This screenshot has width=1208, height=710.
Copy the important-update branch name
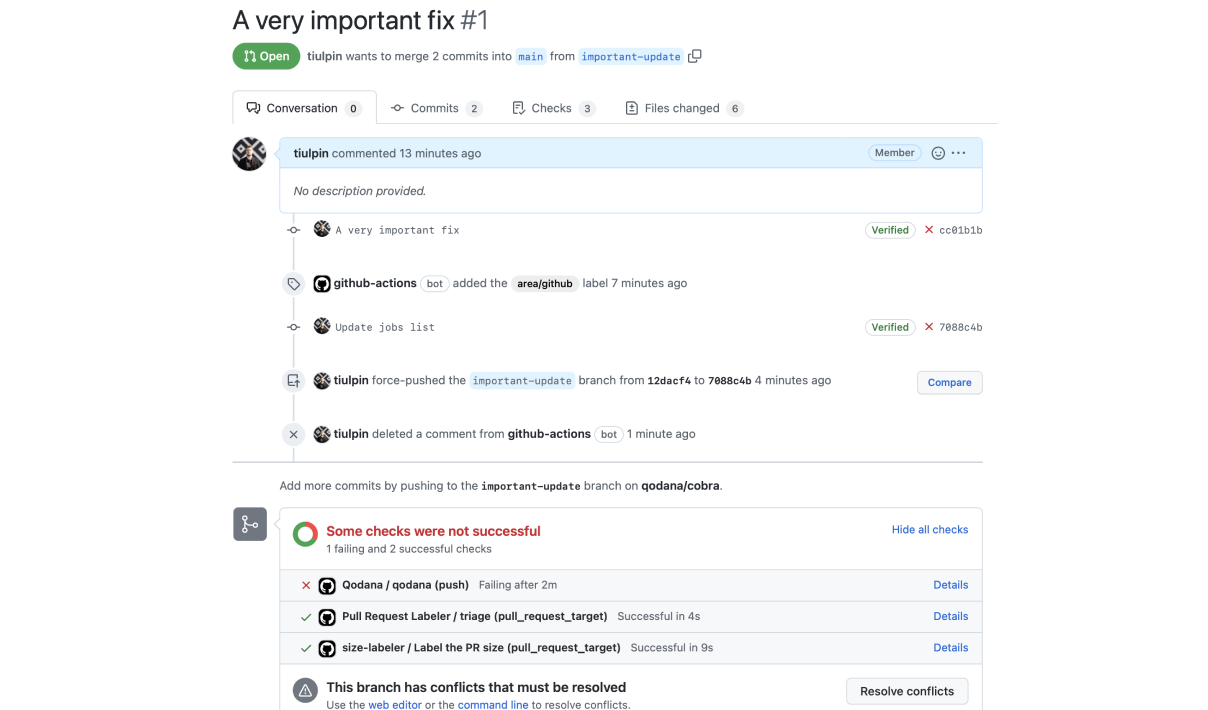[x=694, y=56]
